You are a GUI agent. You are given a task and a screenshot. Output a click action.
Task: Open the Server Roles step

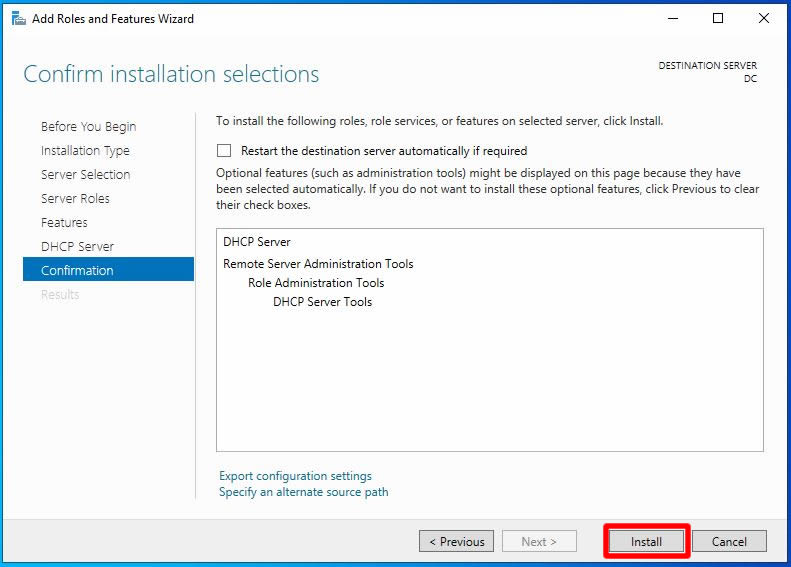pos(75,199)
